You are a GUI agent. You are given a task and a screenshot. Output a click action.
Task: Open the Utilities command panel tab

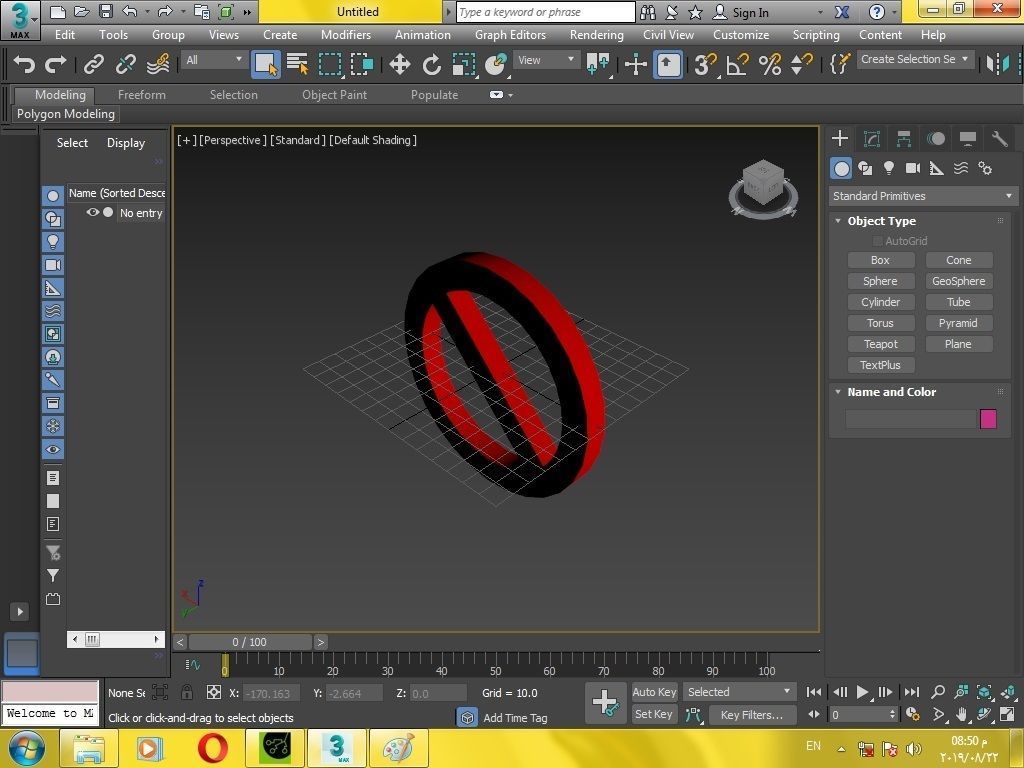click(1000, 138)
